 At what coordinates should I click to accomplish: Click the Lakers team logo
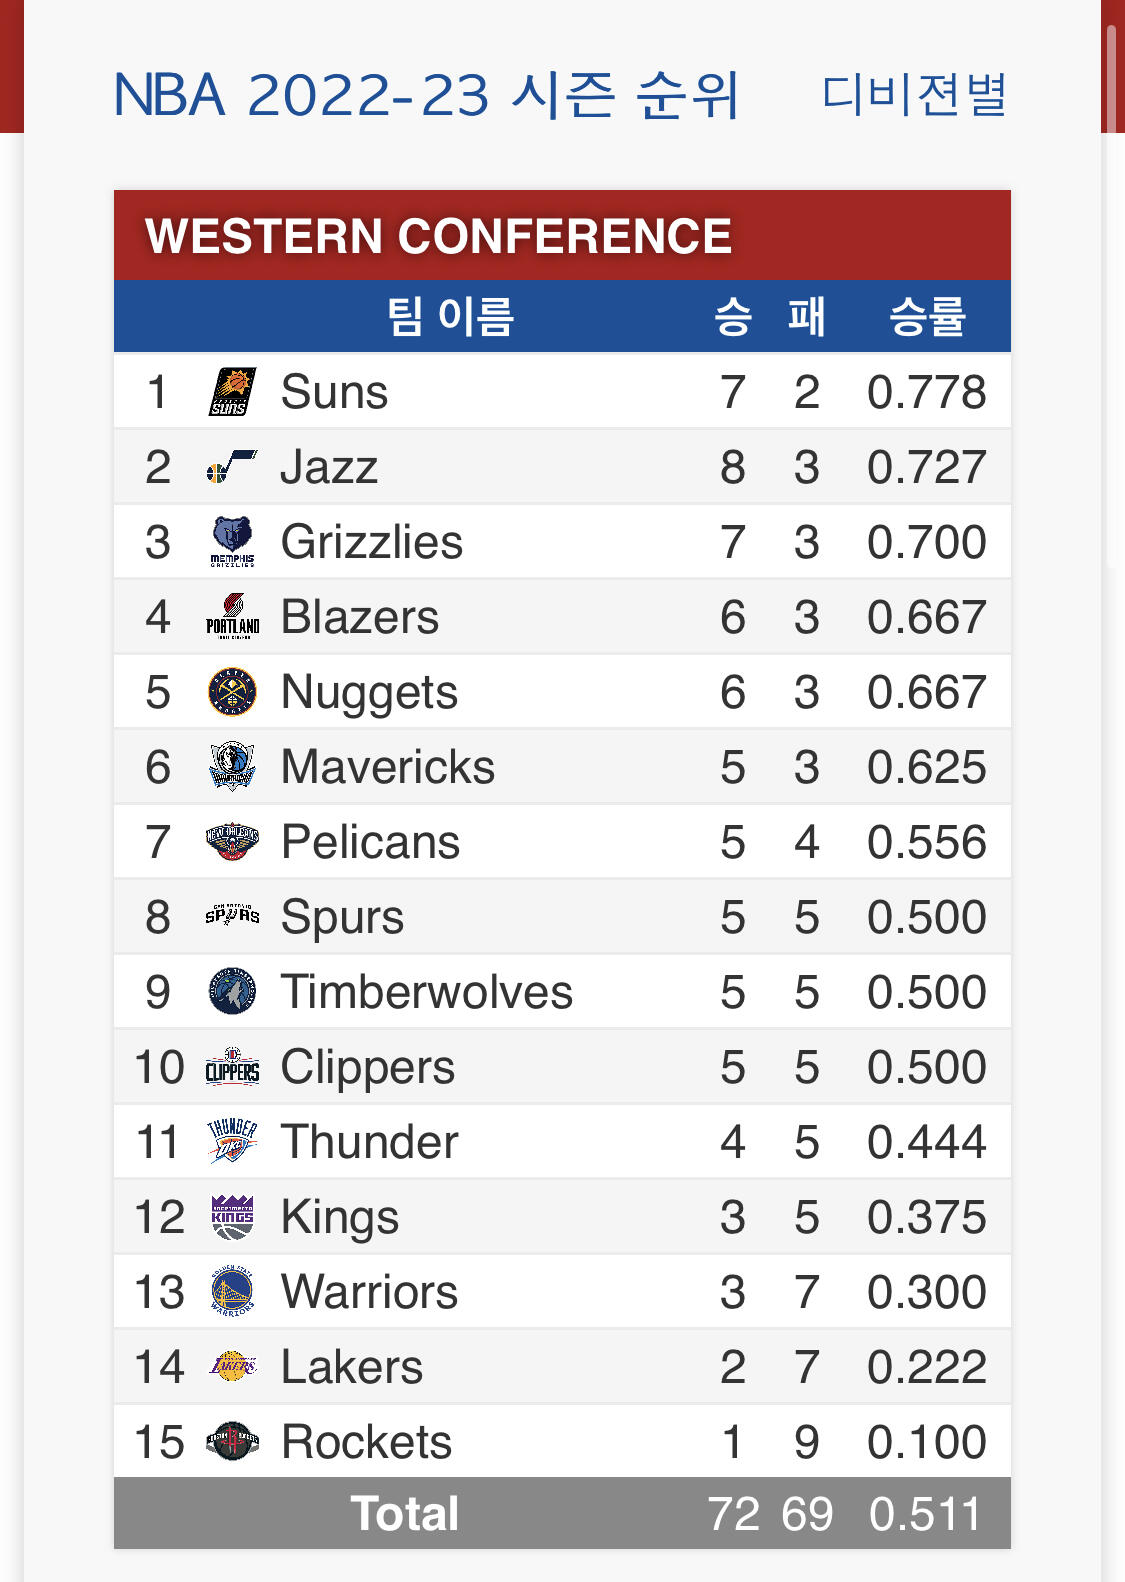(x=232, y=1367)
